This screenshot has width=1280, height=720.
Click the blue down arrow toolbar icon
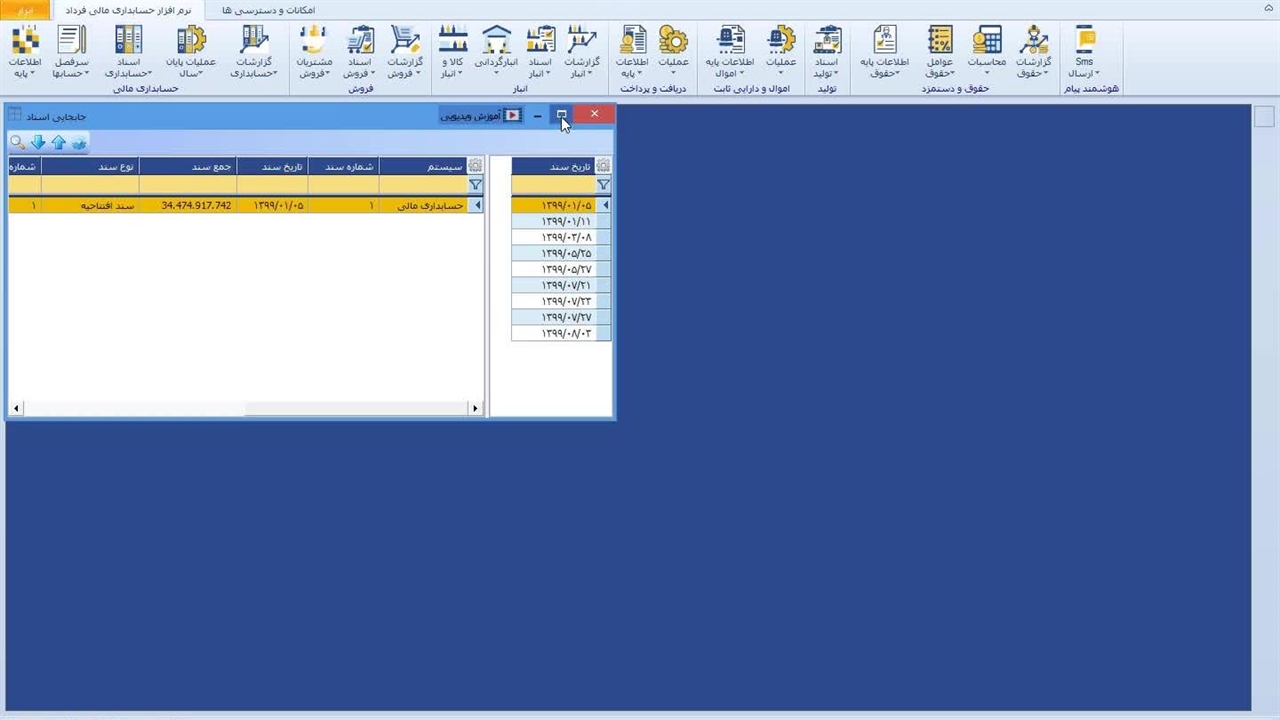[38, 143]
